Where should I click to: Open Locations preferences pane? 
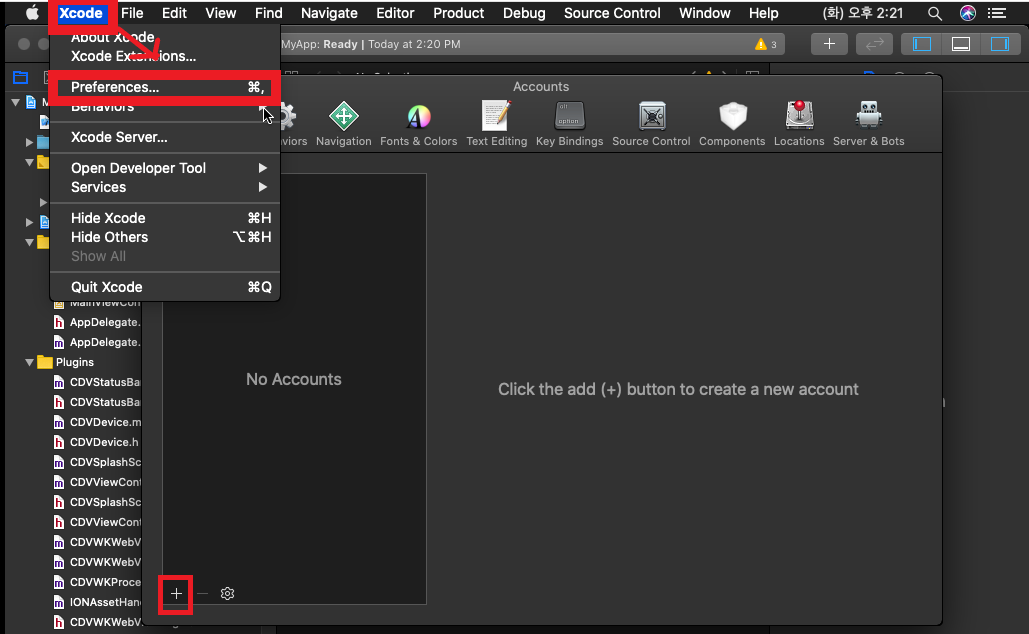tap(799, 124)
